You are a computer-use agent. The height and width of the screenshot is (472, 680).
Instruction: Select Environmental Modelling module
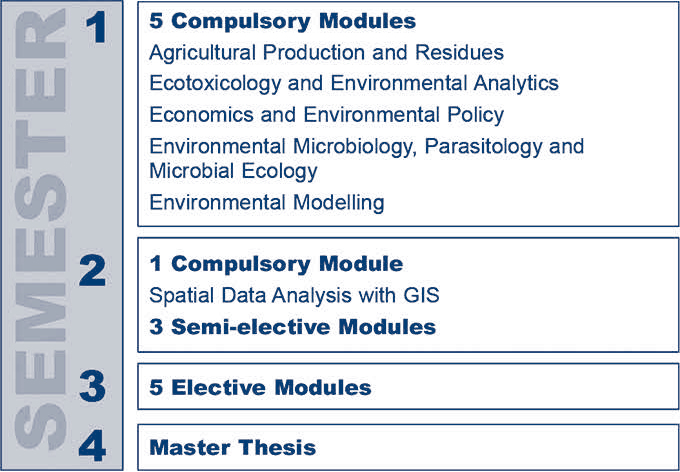click(267, 202)
